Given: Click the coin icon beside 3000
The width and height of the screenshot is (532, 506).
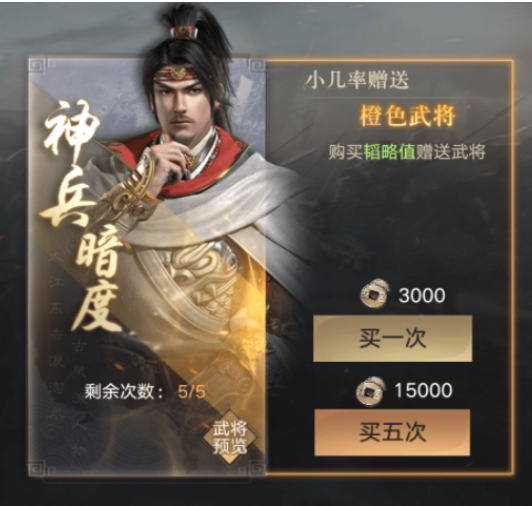Looking at the screenshot, I should (x=374, y=294).
